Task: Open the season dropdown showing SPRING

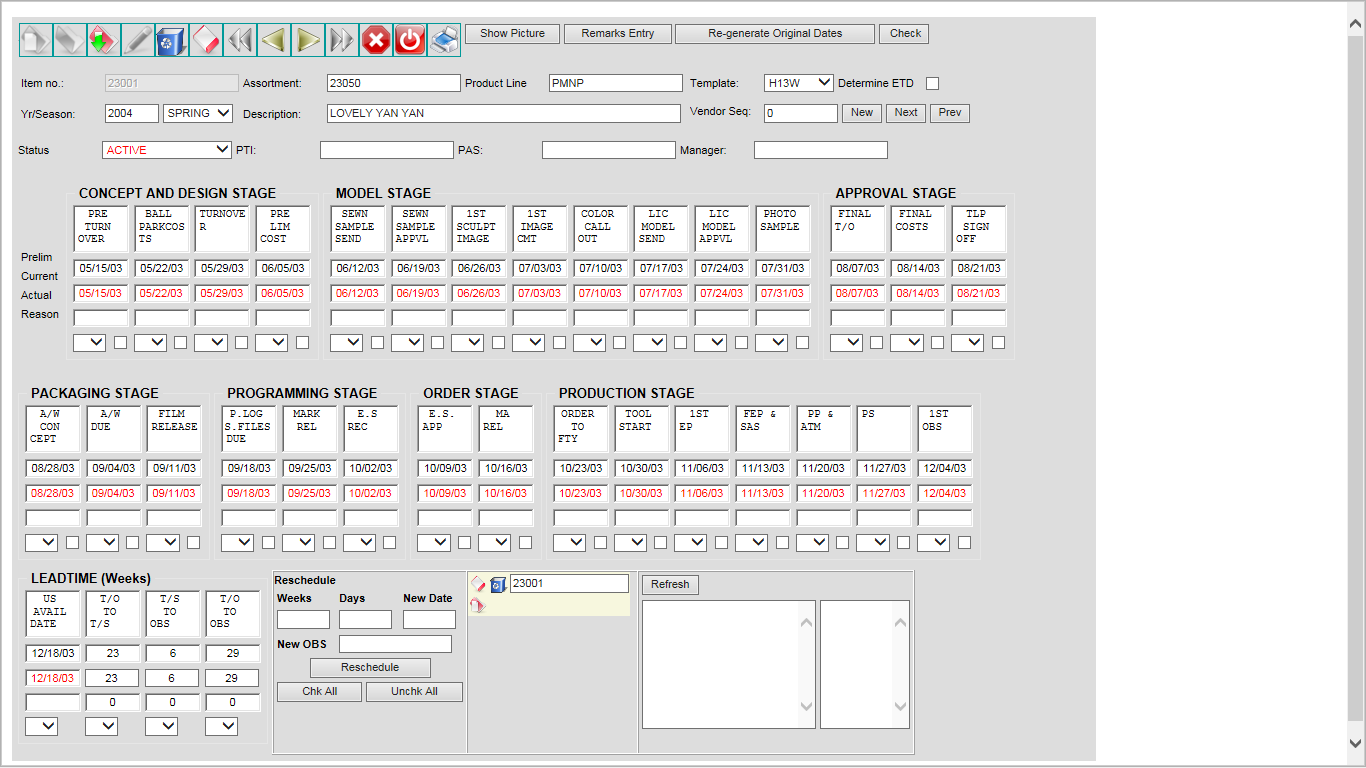Action: pyautogui.click(x=198, y=114)
